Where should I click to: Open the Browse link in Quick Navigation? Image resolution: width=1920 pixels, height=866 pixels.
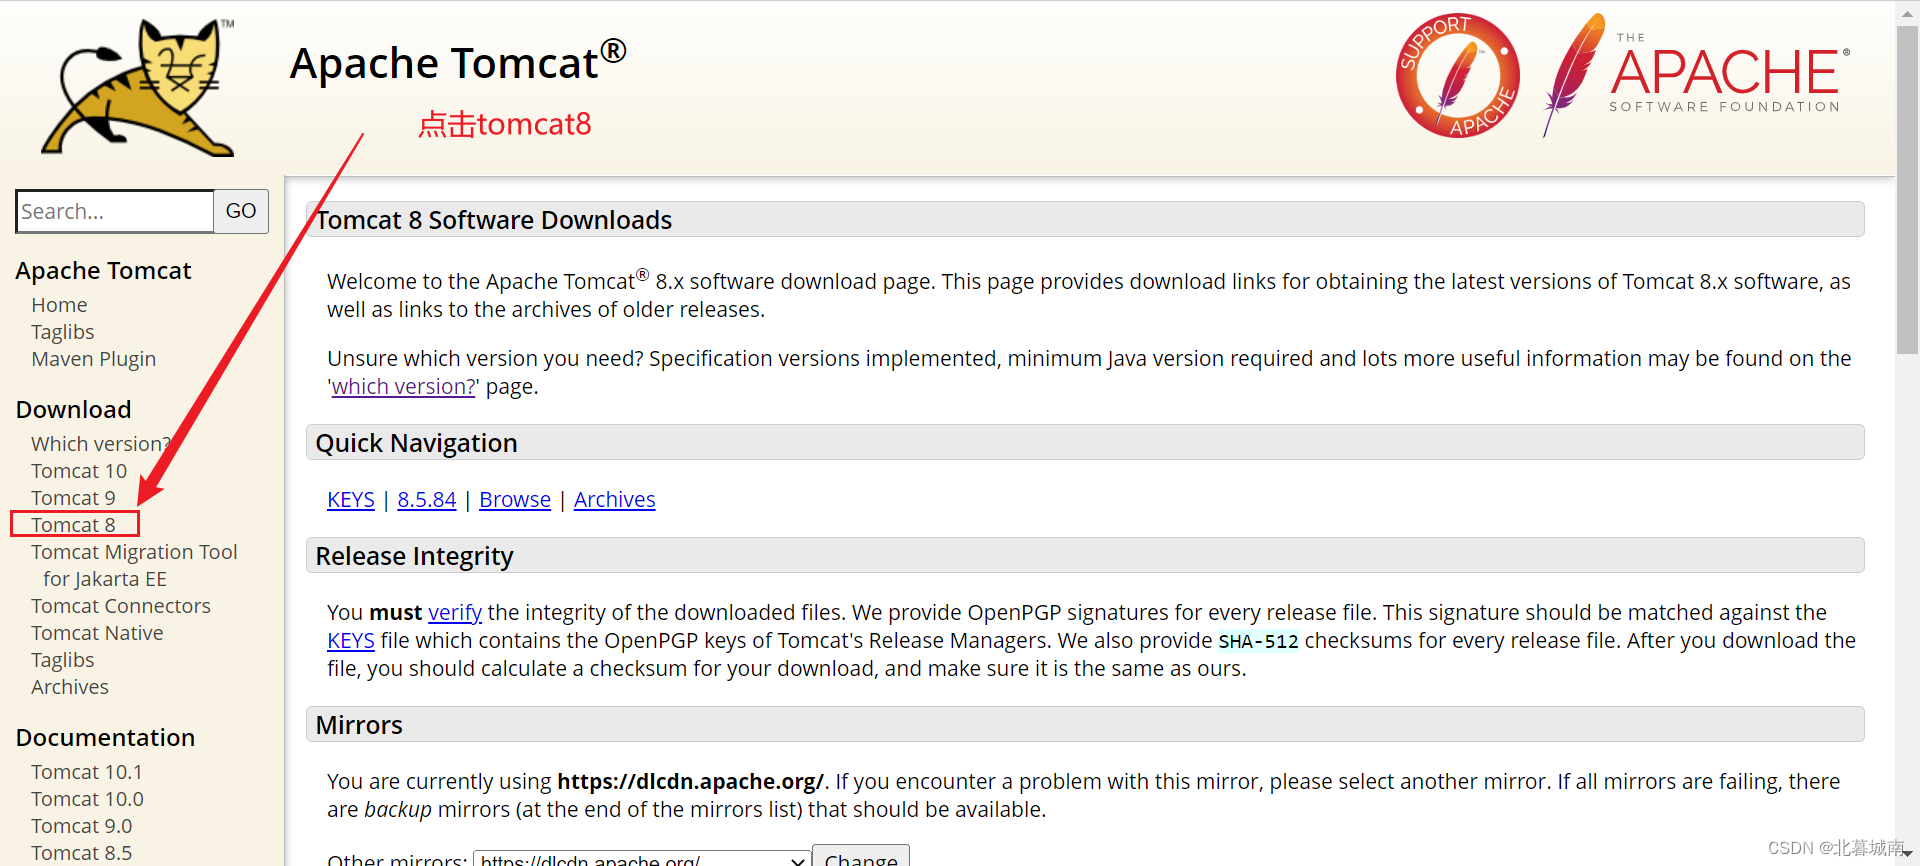[514, 499]
